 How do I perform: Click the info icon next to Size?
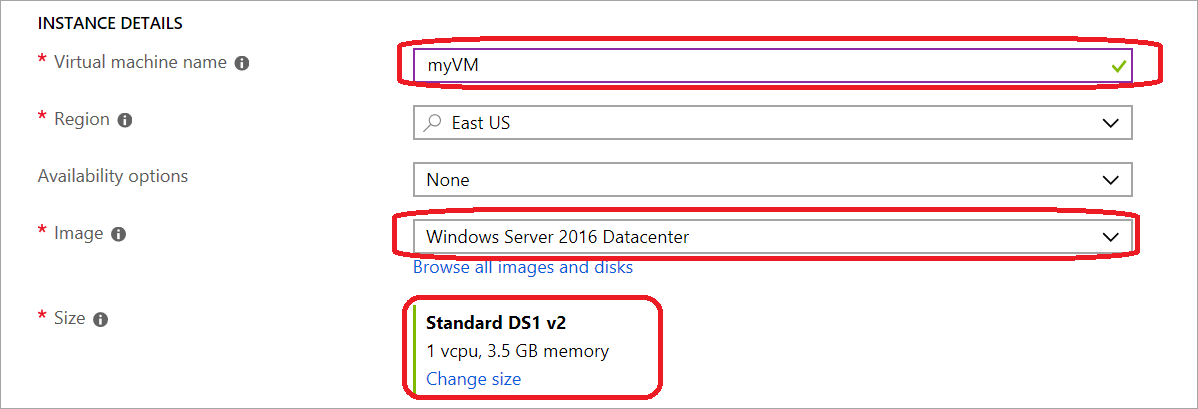(x=100, y=320)
